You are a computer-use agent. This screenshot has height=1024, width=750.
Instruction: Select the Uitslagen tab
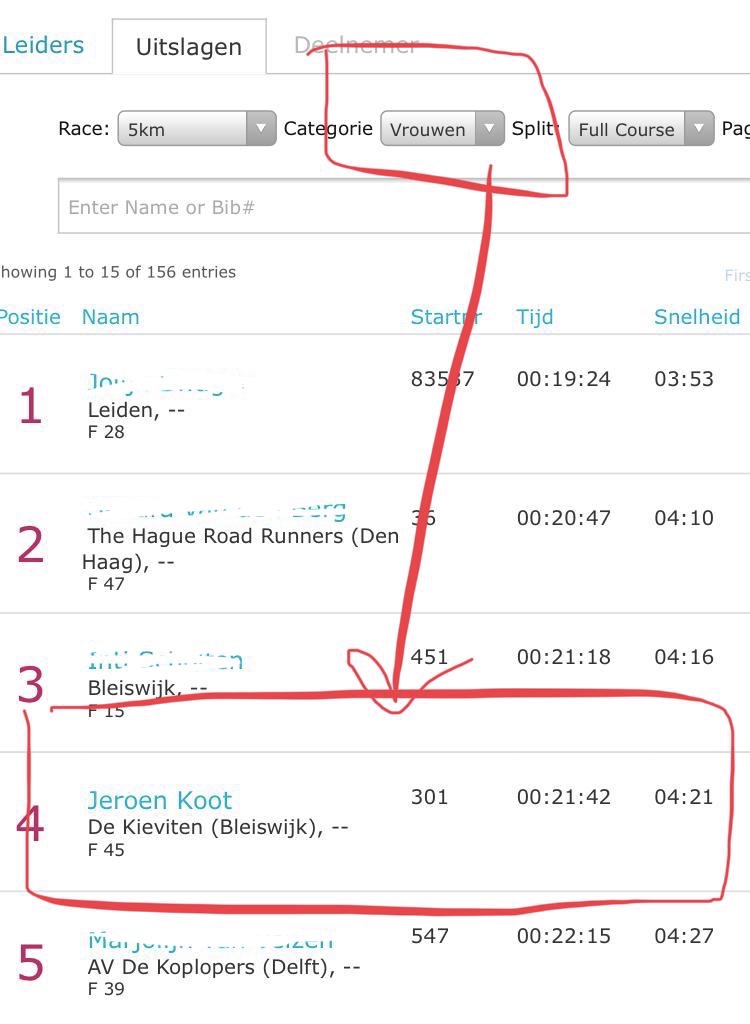189,47
